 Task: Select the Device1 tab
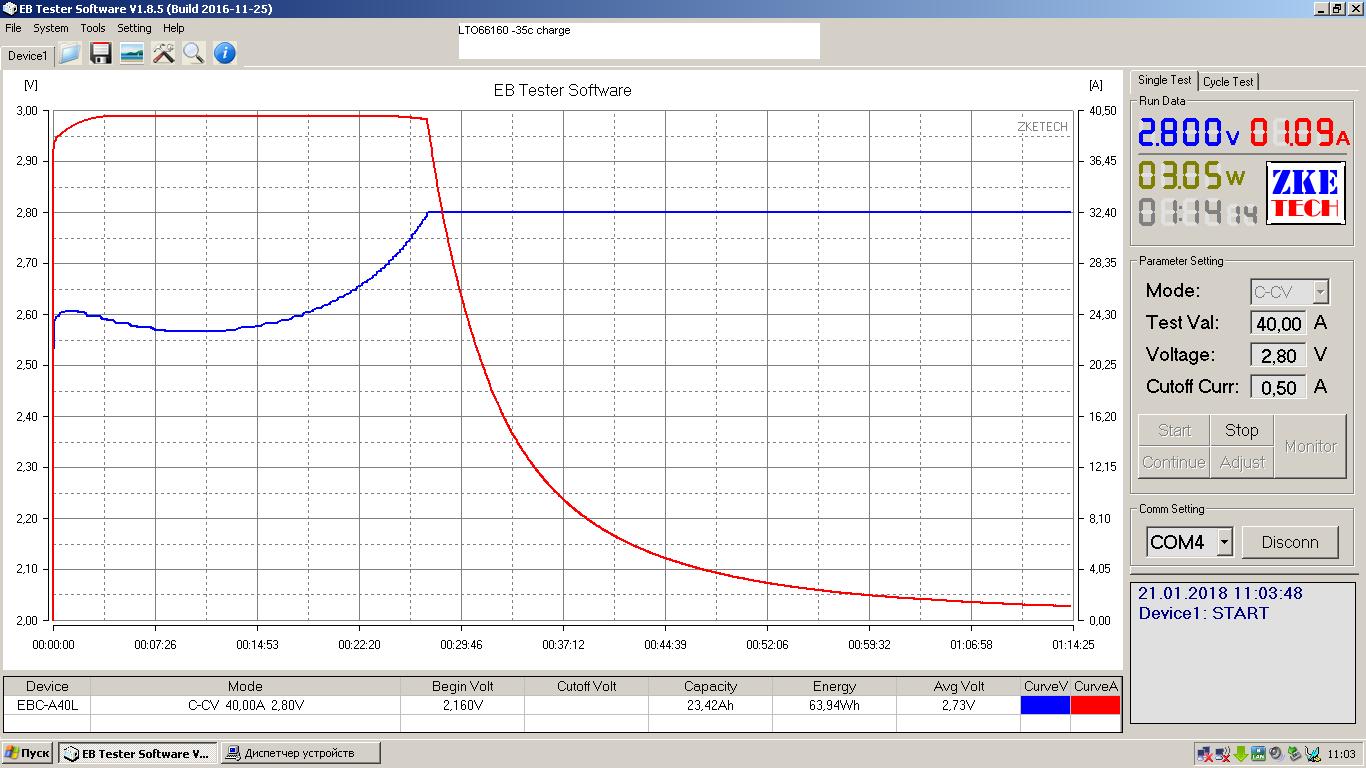pos(27,56)
